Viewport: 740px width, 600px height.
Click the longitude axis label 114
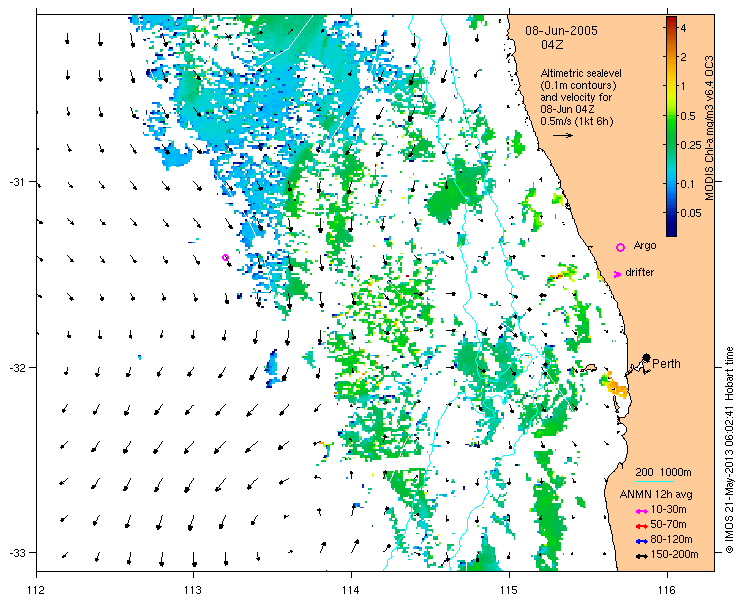[351, 590]
